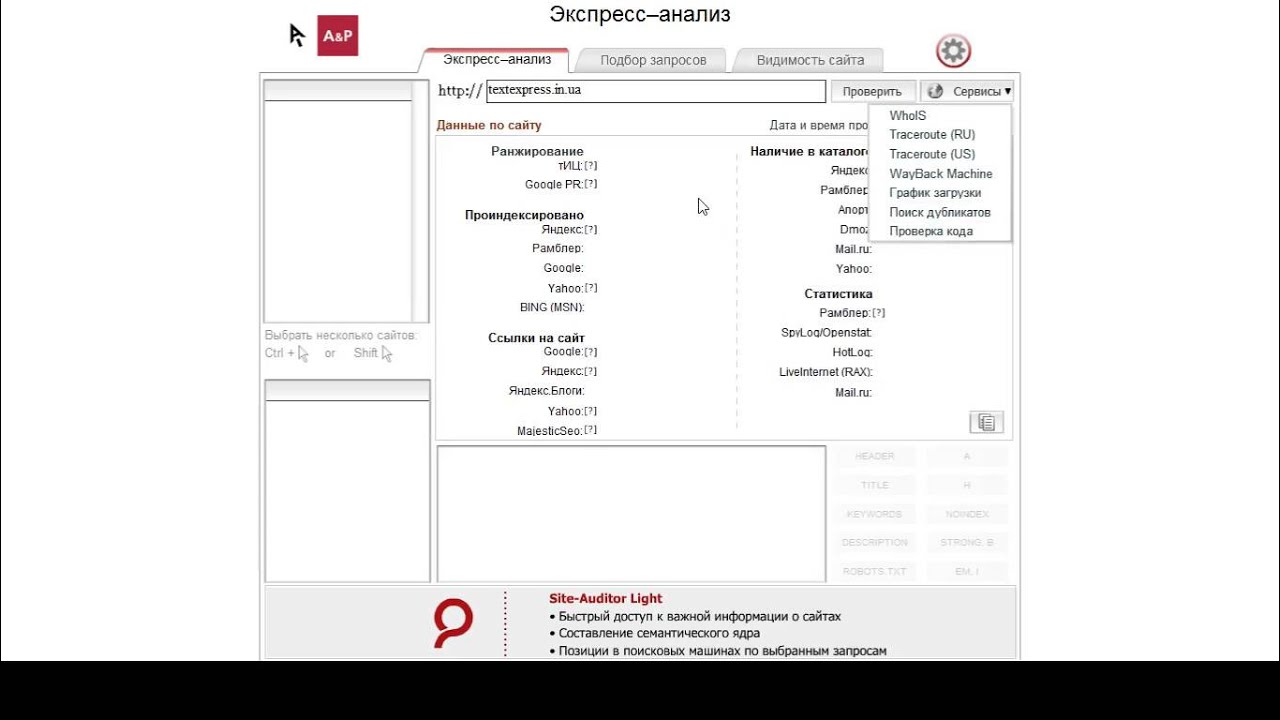
Task: Select Проверка кода in the services menu
Action: click(x=931, y=231)
